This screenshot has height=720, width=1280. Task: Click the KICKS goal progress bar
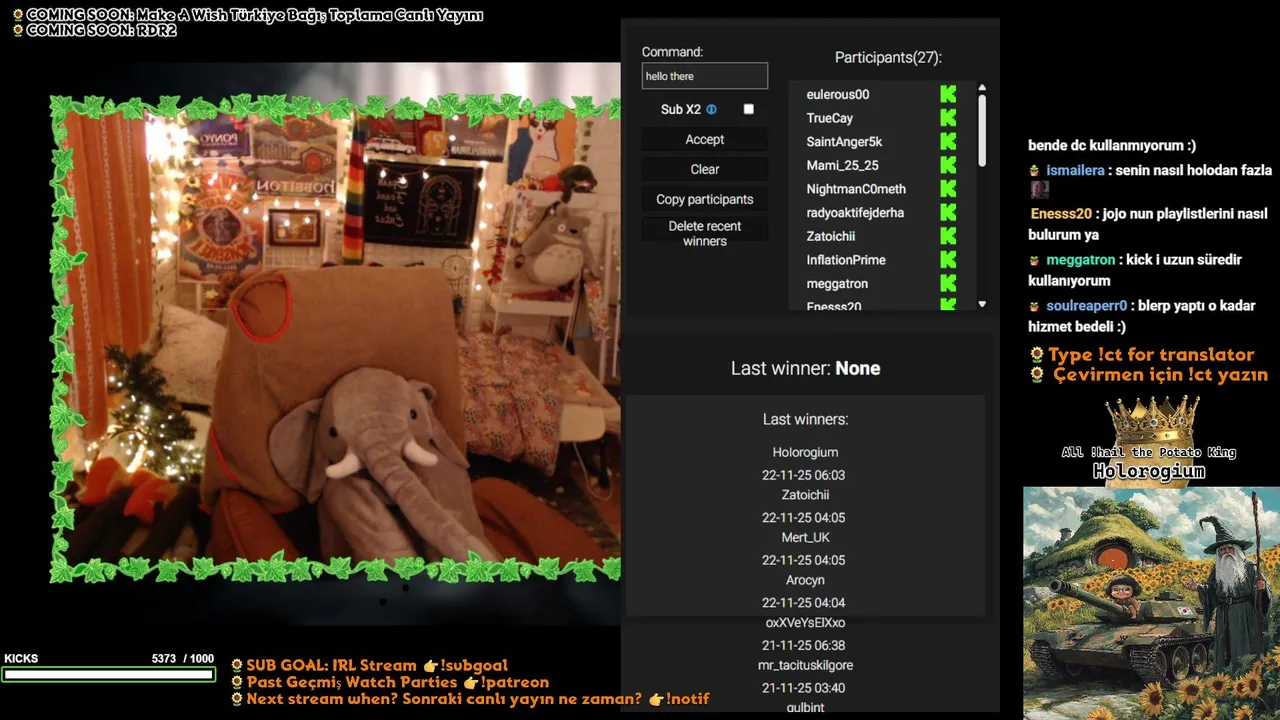point(108,674)
